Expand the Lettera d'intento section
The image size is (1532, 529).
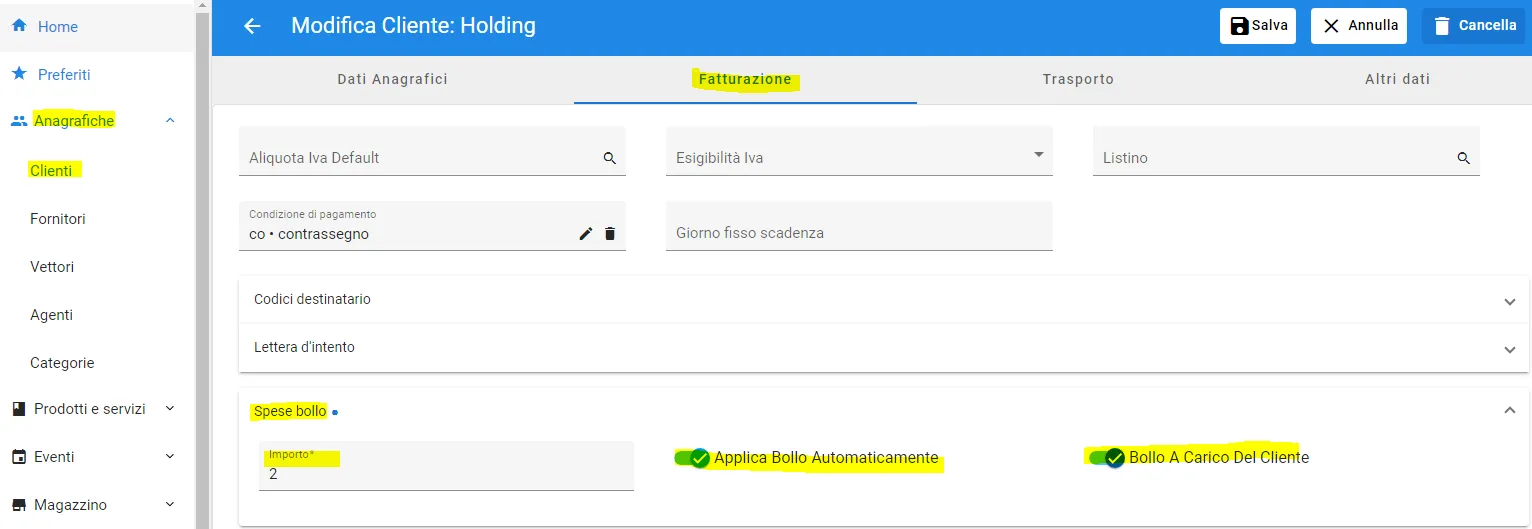point(885,348)
